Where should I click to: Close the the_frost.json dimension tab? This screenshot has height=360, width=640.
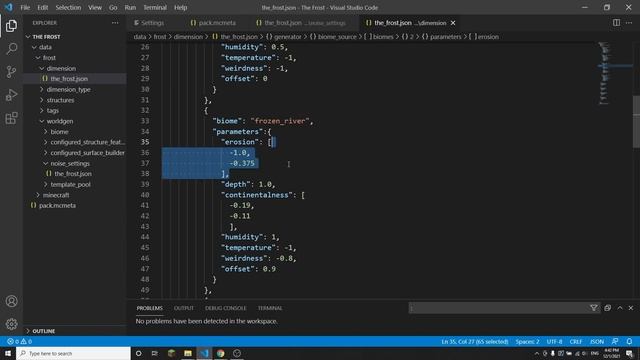point(453,23)
